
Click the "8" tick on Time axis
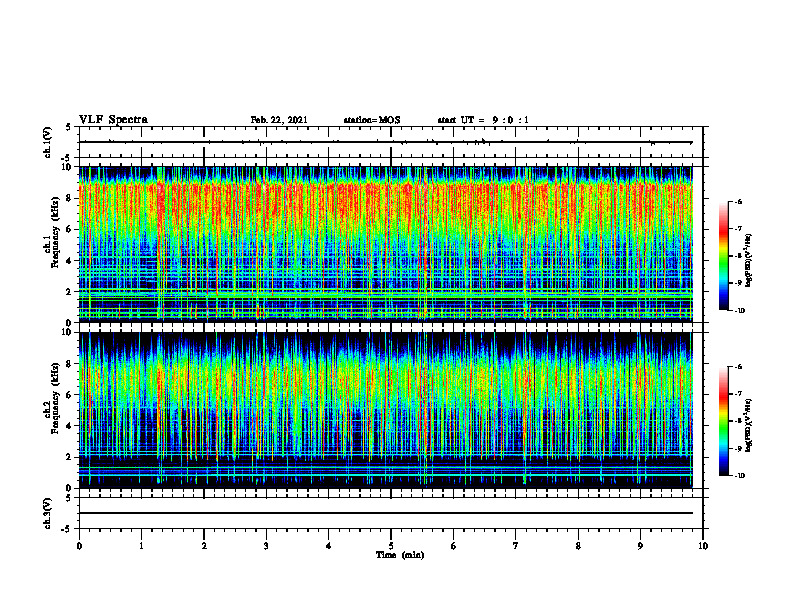click(578, 546)
